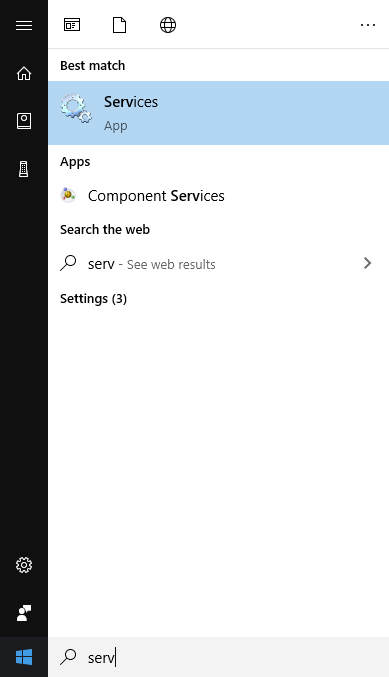Expand the Settings (3) group
Viewport: 389px width, 677px height.
(x=93, y=299)
